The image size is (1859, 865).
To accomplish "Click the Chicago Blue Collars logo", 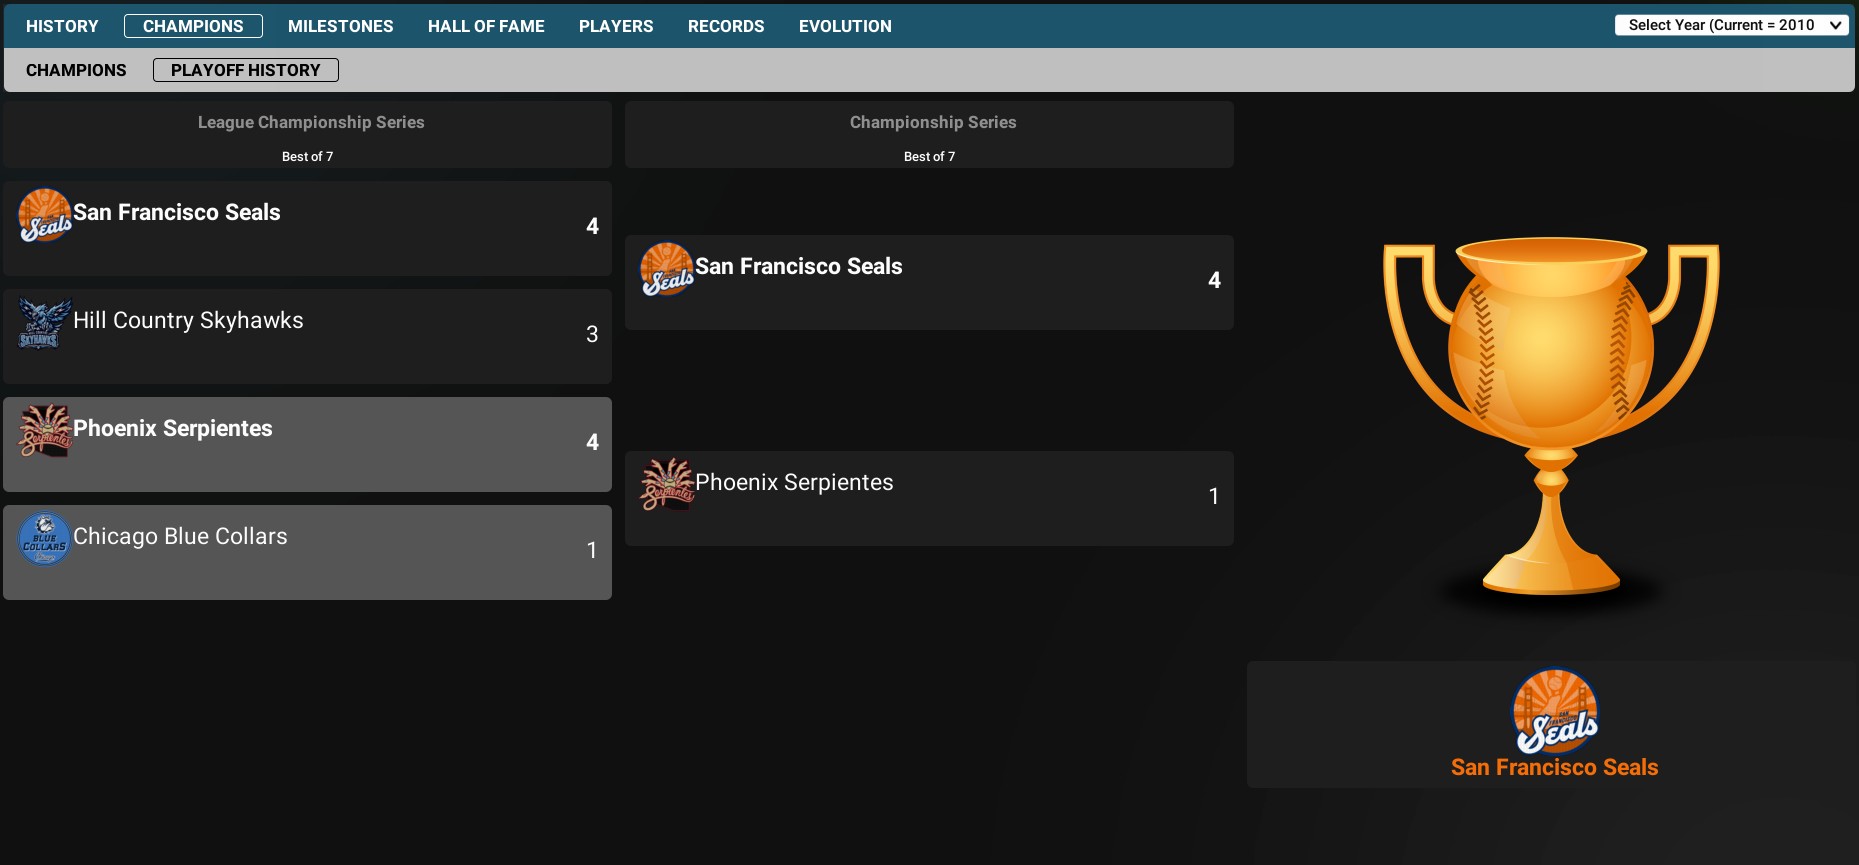I will pos(45,539).
